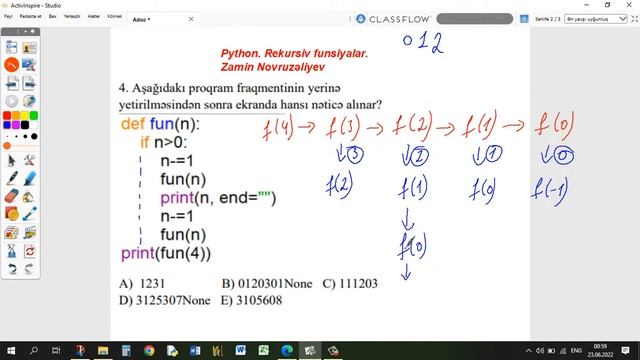Viewport: 640px width, 360px height.
Task: Open Google Chrome from the taskbar
Action: [x=149, y=351]
